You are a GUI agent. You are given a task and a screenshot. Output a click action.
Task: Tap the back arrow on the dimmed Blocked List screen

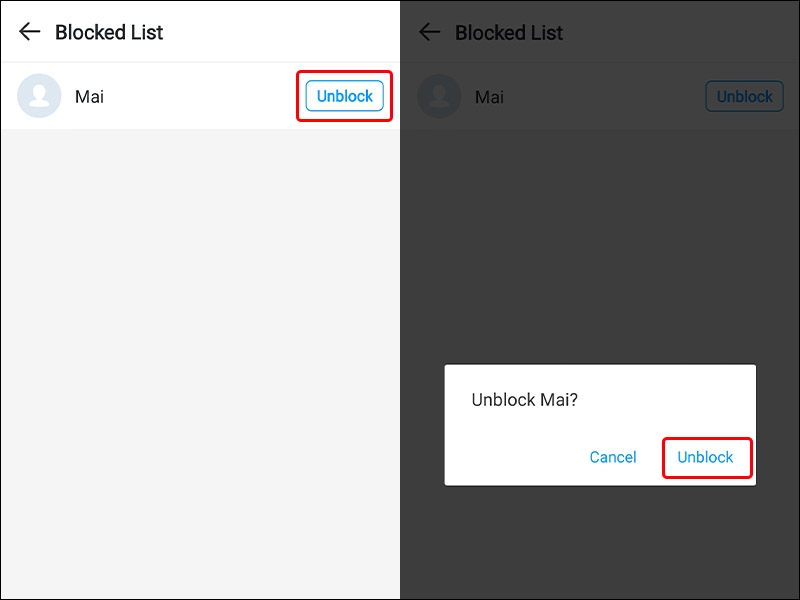coord(430,32)
